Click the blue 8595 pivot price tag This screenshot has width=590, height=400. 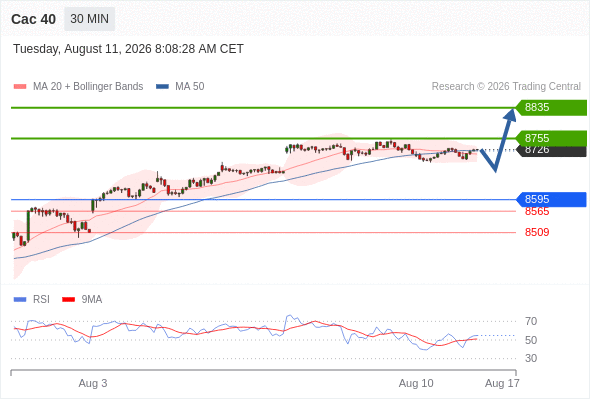pyautogui.click(x=551, y=199)
